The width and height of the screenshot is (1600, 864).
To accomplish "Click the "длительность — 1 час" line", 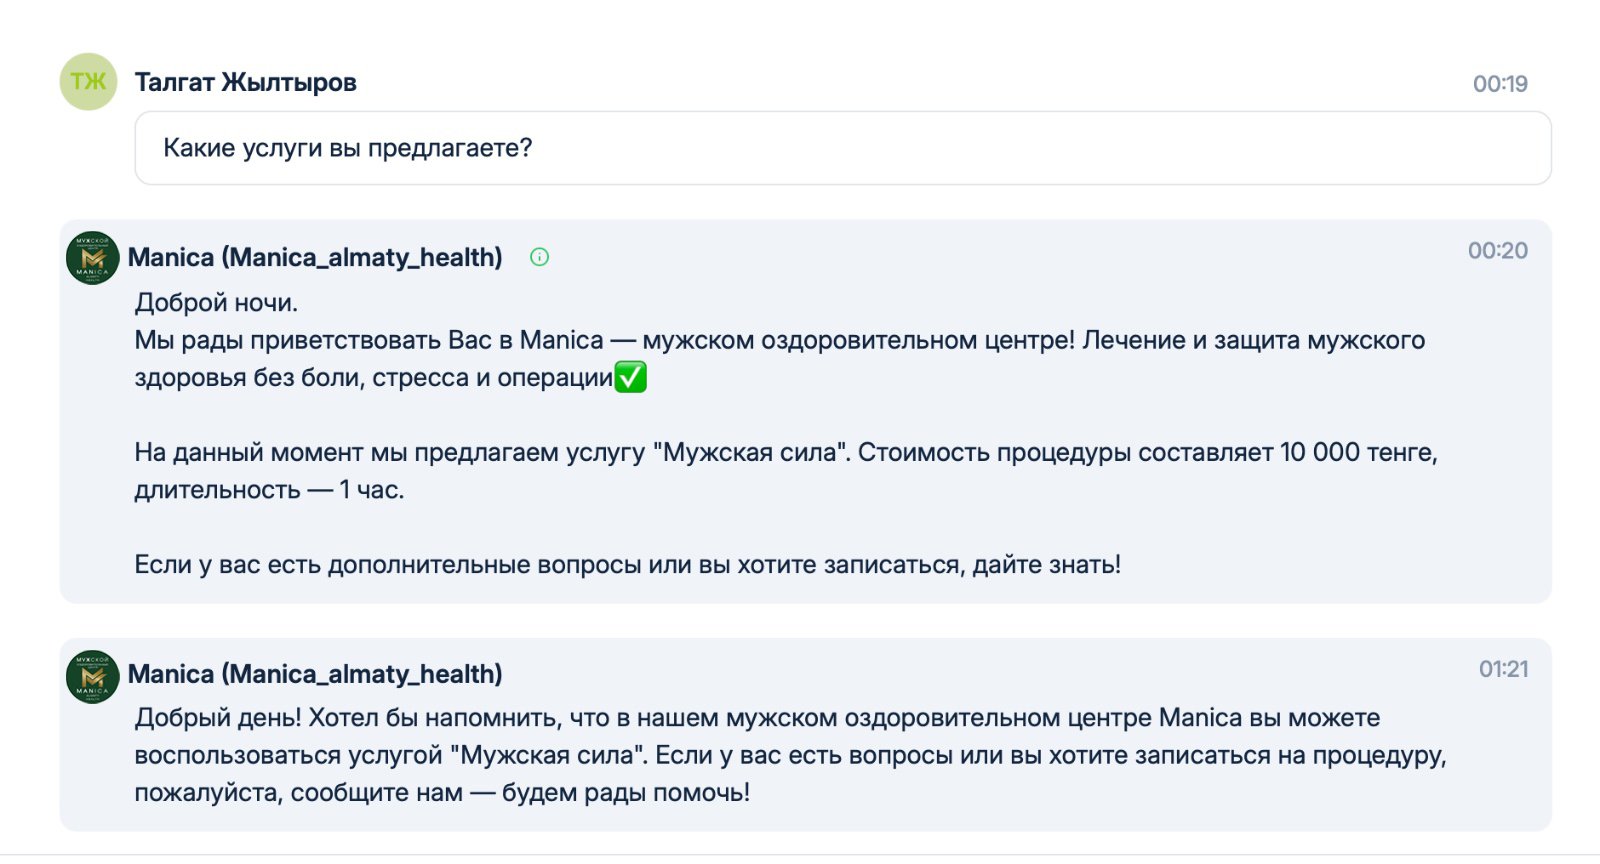I will 269,490.
